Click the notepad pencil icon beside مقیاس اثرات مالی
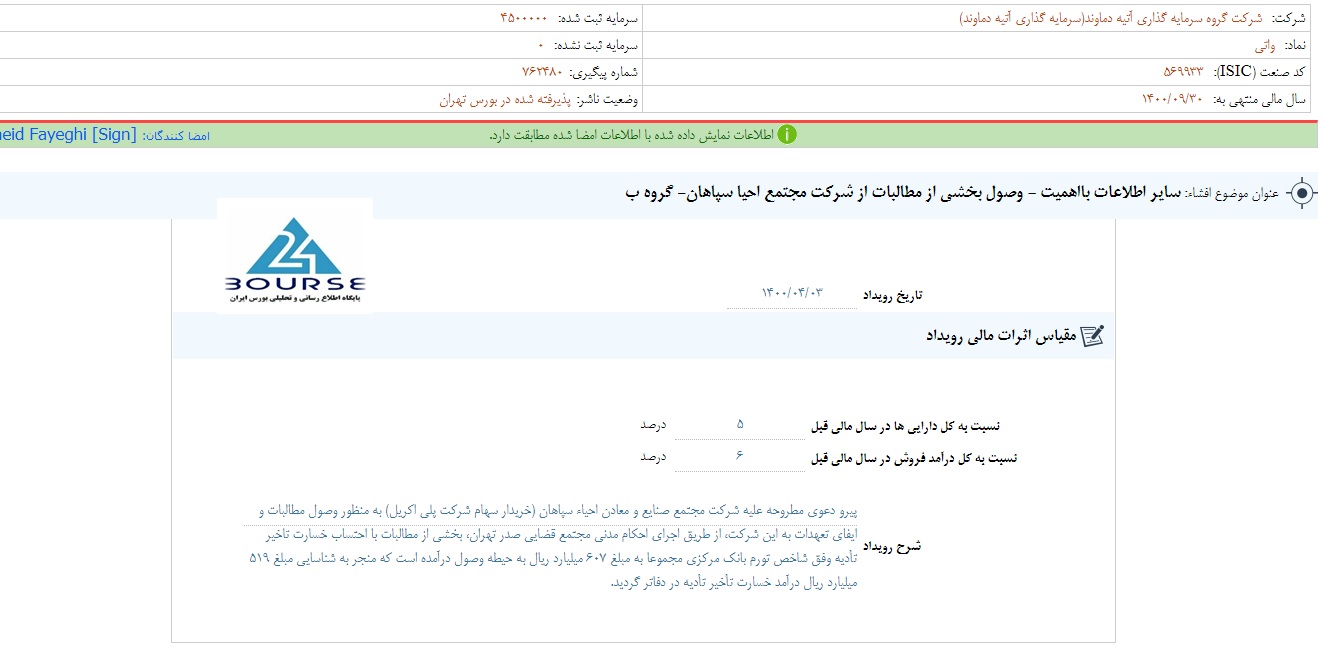The height and width of the screenshot is (647, 1324). coord(1093,336)
